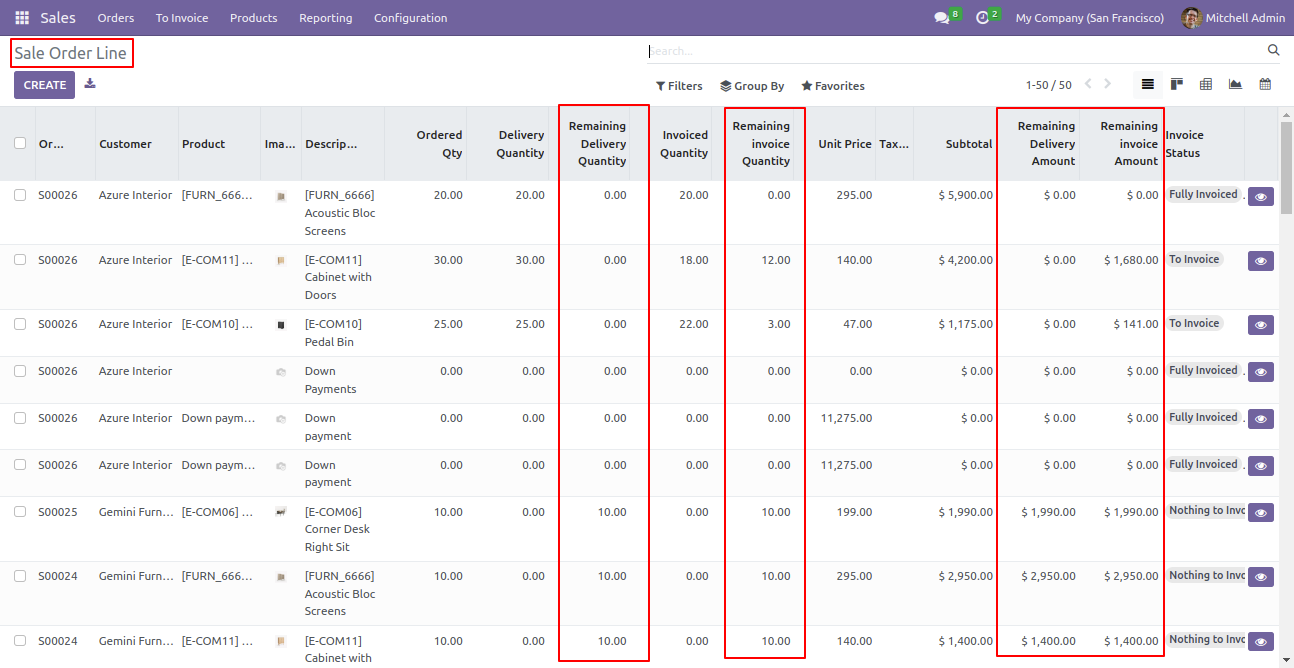Check the Acoustic Bloc Screens S00026 row

[20, 195]
